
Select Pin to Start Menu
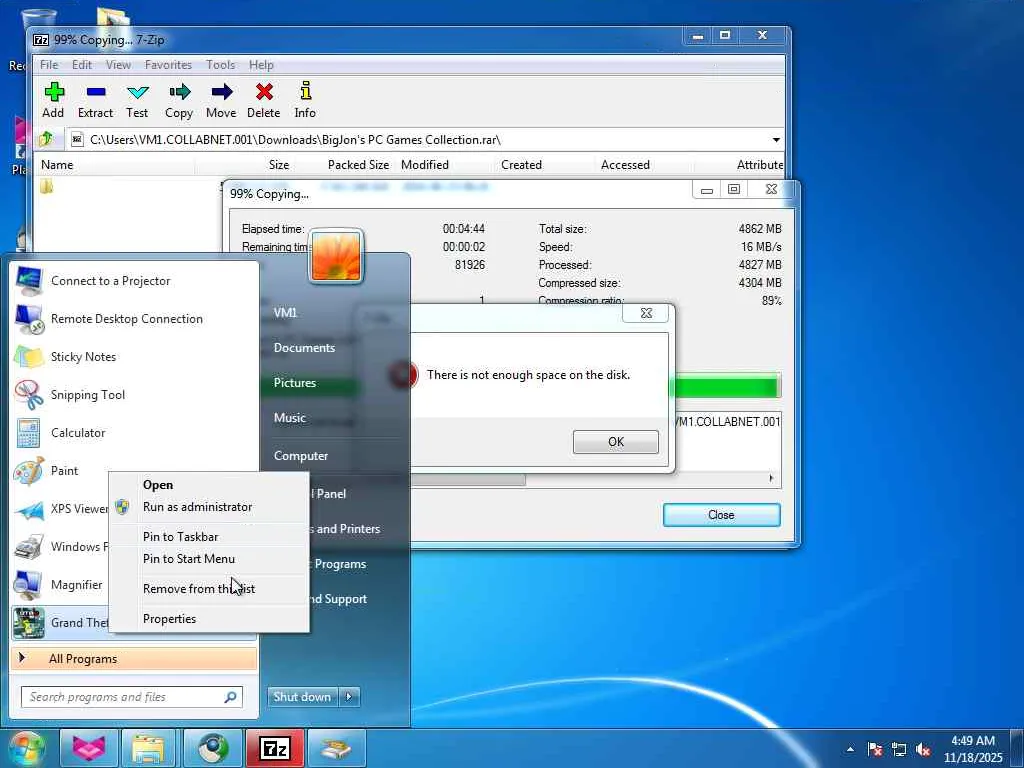pos(209,559)
